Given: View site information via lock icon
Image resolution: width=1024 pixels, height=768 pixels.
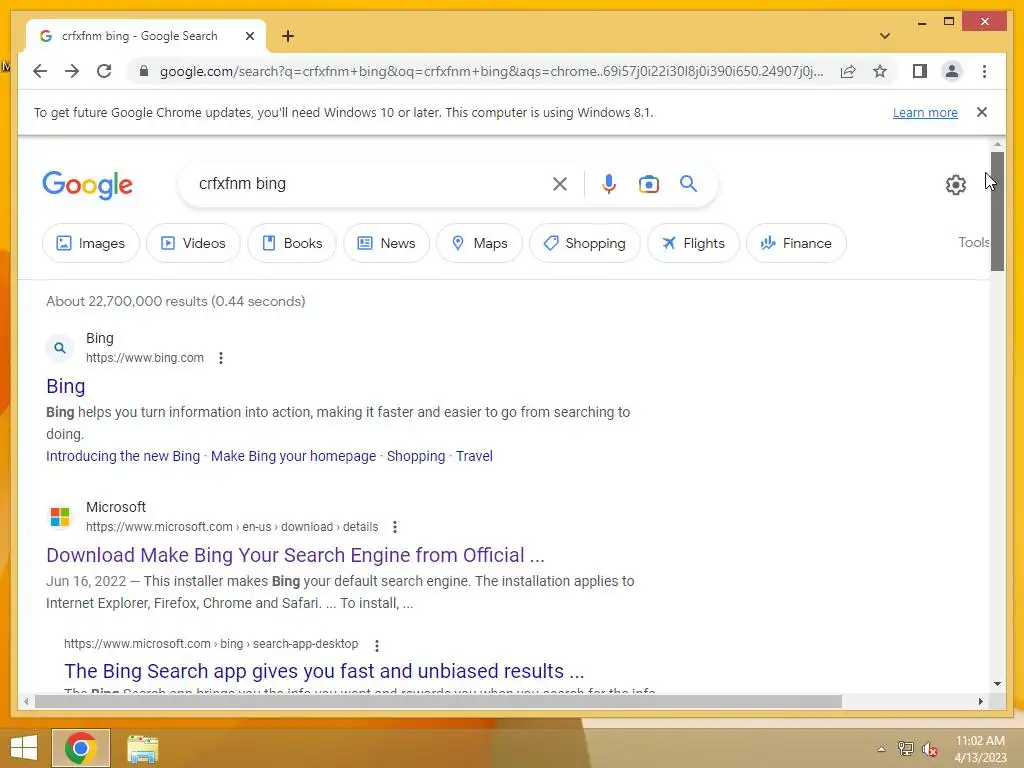Looking at the screenshot, I should pos(144,71).
